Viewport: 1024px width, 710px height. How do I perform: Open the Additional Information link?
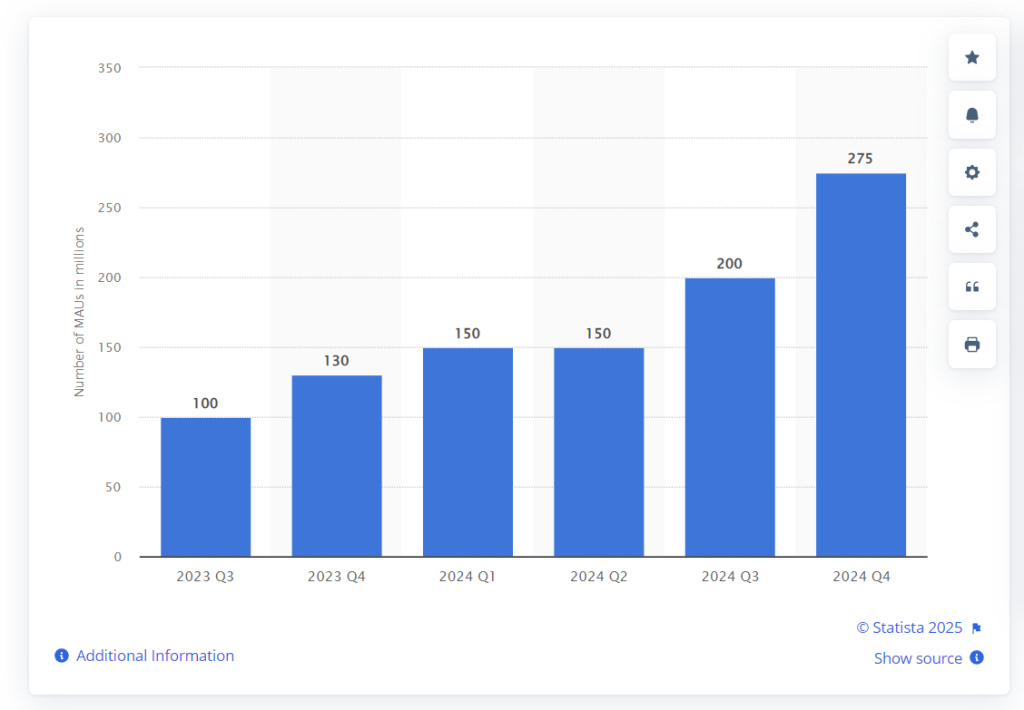click(155, 656)
